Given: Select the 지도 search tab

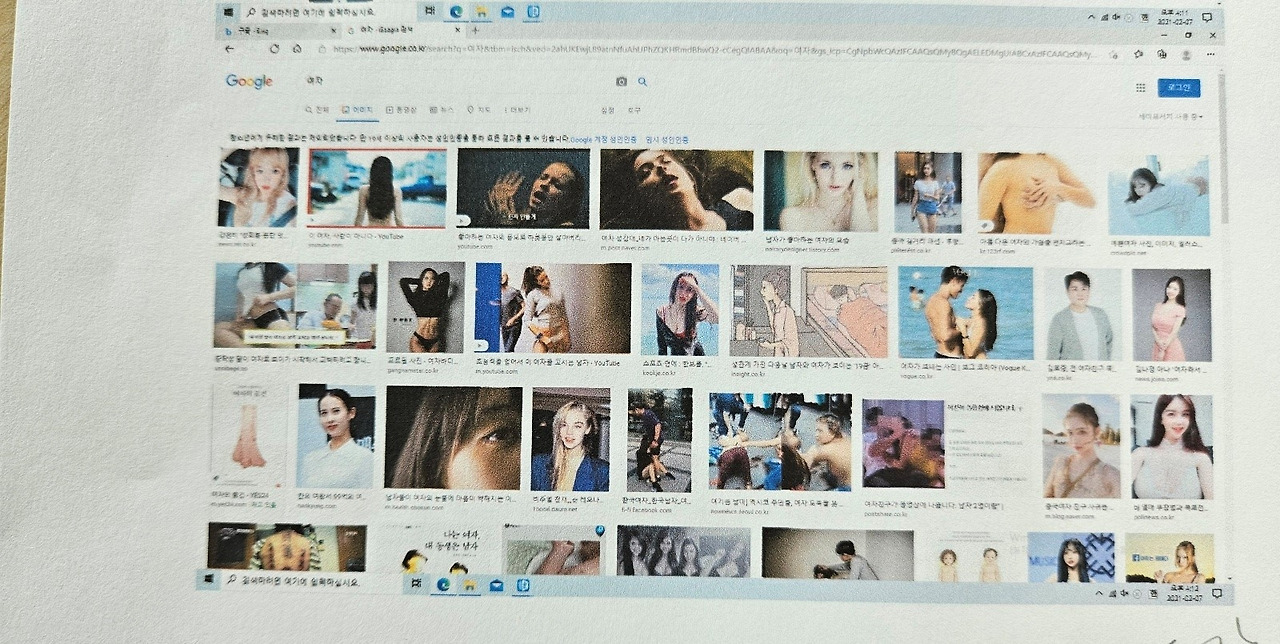Looking at the screenshot, I should coord(479,109).
